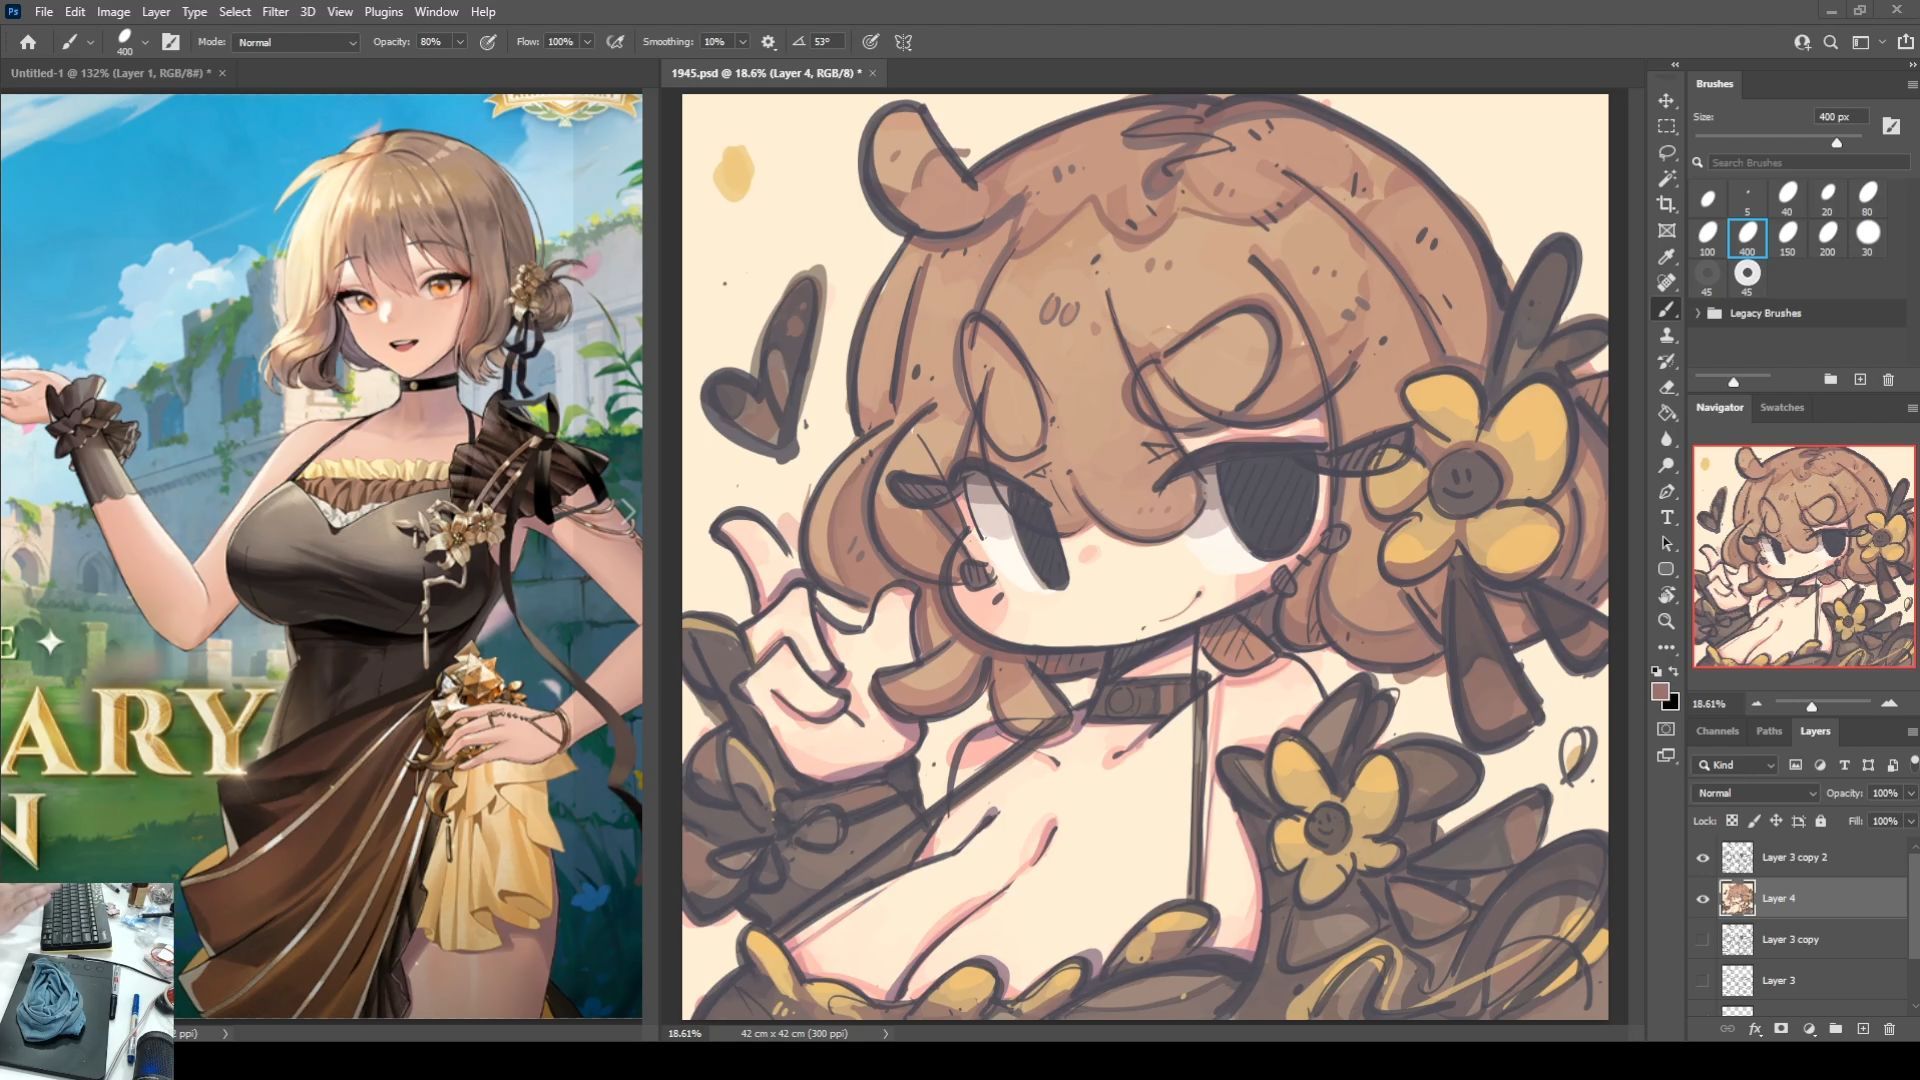Select the 150 brush preset
Screen dimensions: 1920x1080
pyautogui.click(x=1787, y=238)
